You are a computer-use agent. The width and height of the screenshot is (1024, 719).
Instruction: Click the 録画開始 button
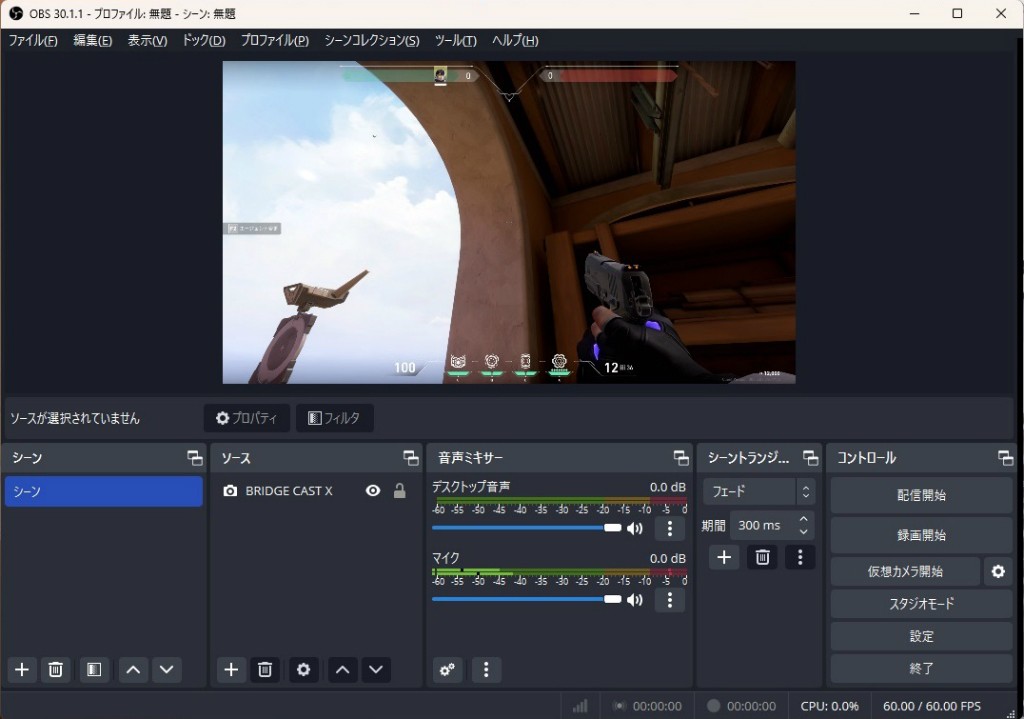[921, 535]
